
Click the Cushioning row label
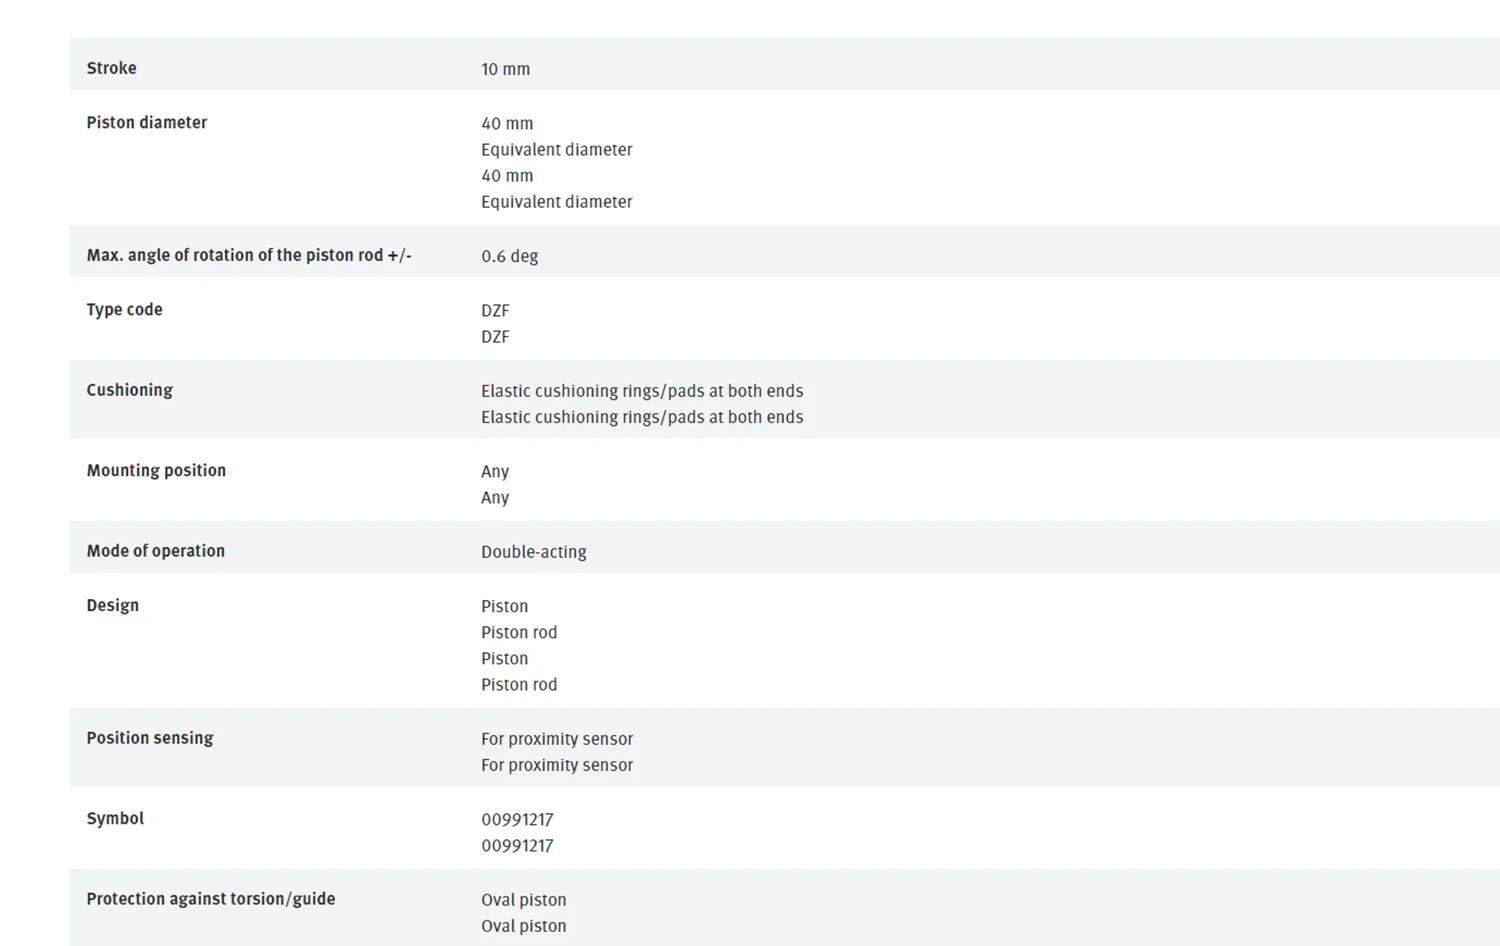129,390
